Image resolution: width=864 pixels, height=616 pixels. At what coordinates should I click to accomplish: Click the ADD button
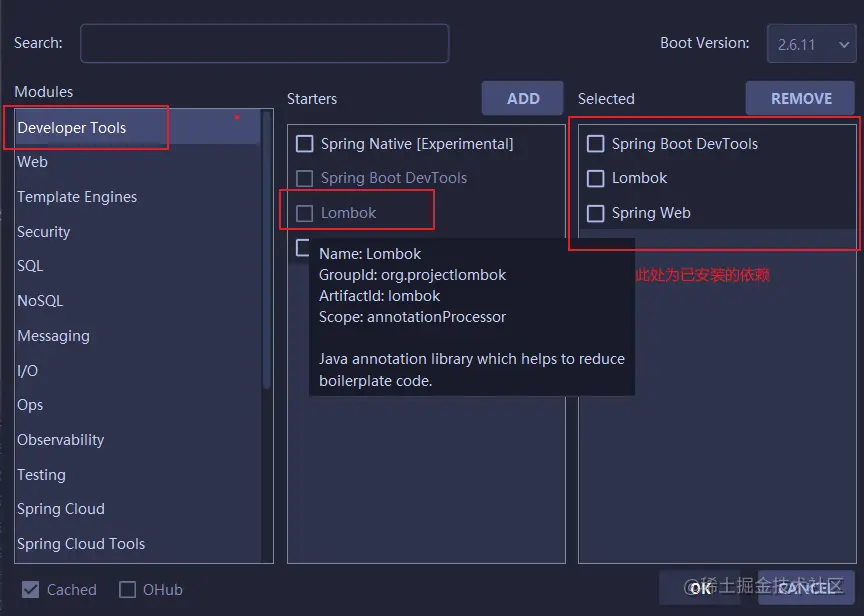click(522, 99)
